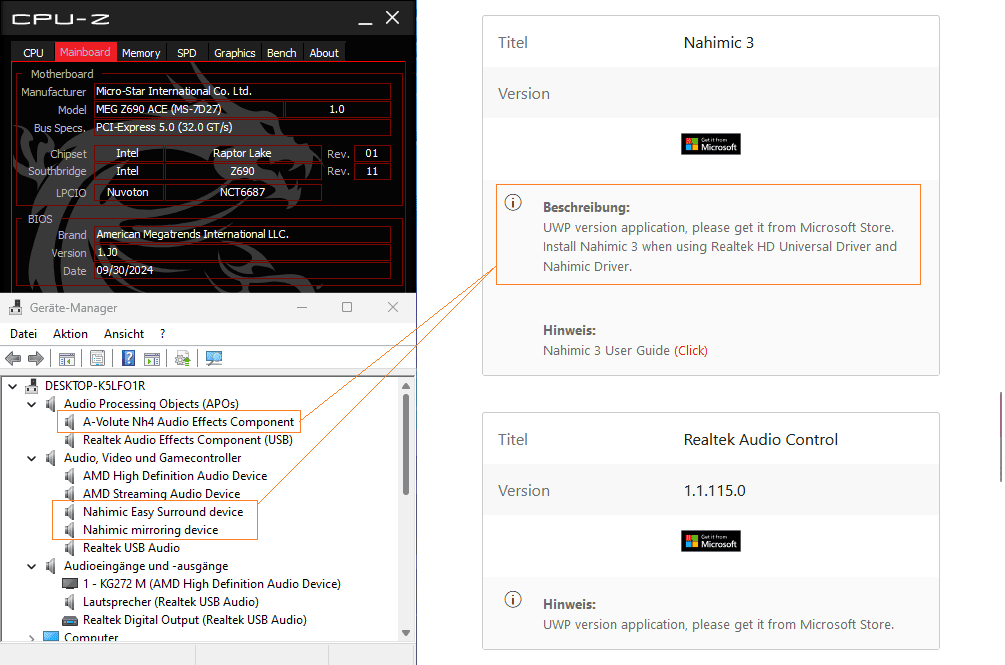
Task: Click the Geräte-Manager scrollbar down arrow
Action: click(x=406, y=633)
